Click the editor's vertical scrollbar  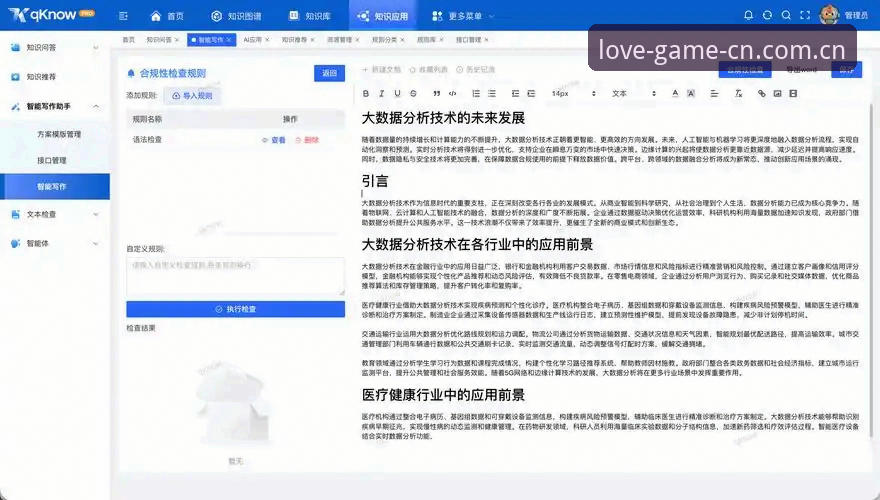[x=872, y=269]
